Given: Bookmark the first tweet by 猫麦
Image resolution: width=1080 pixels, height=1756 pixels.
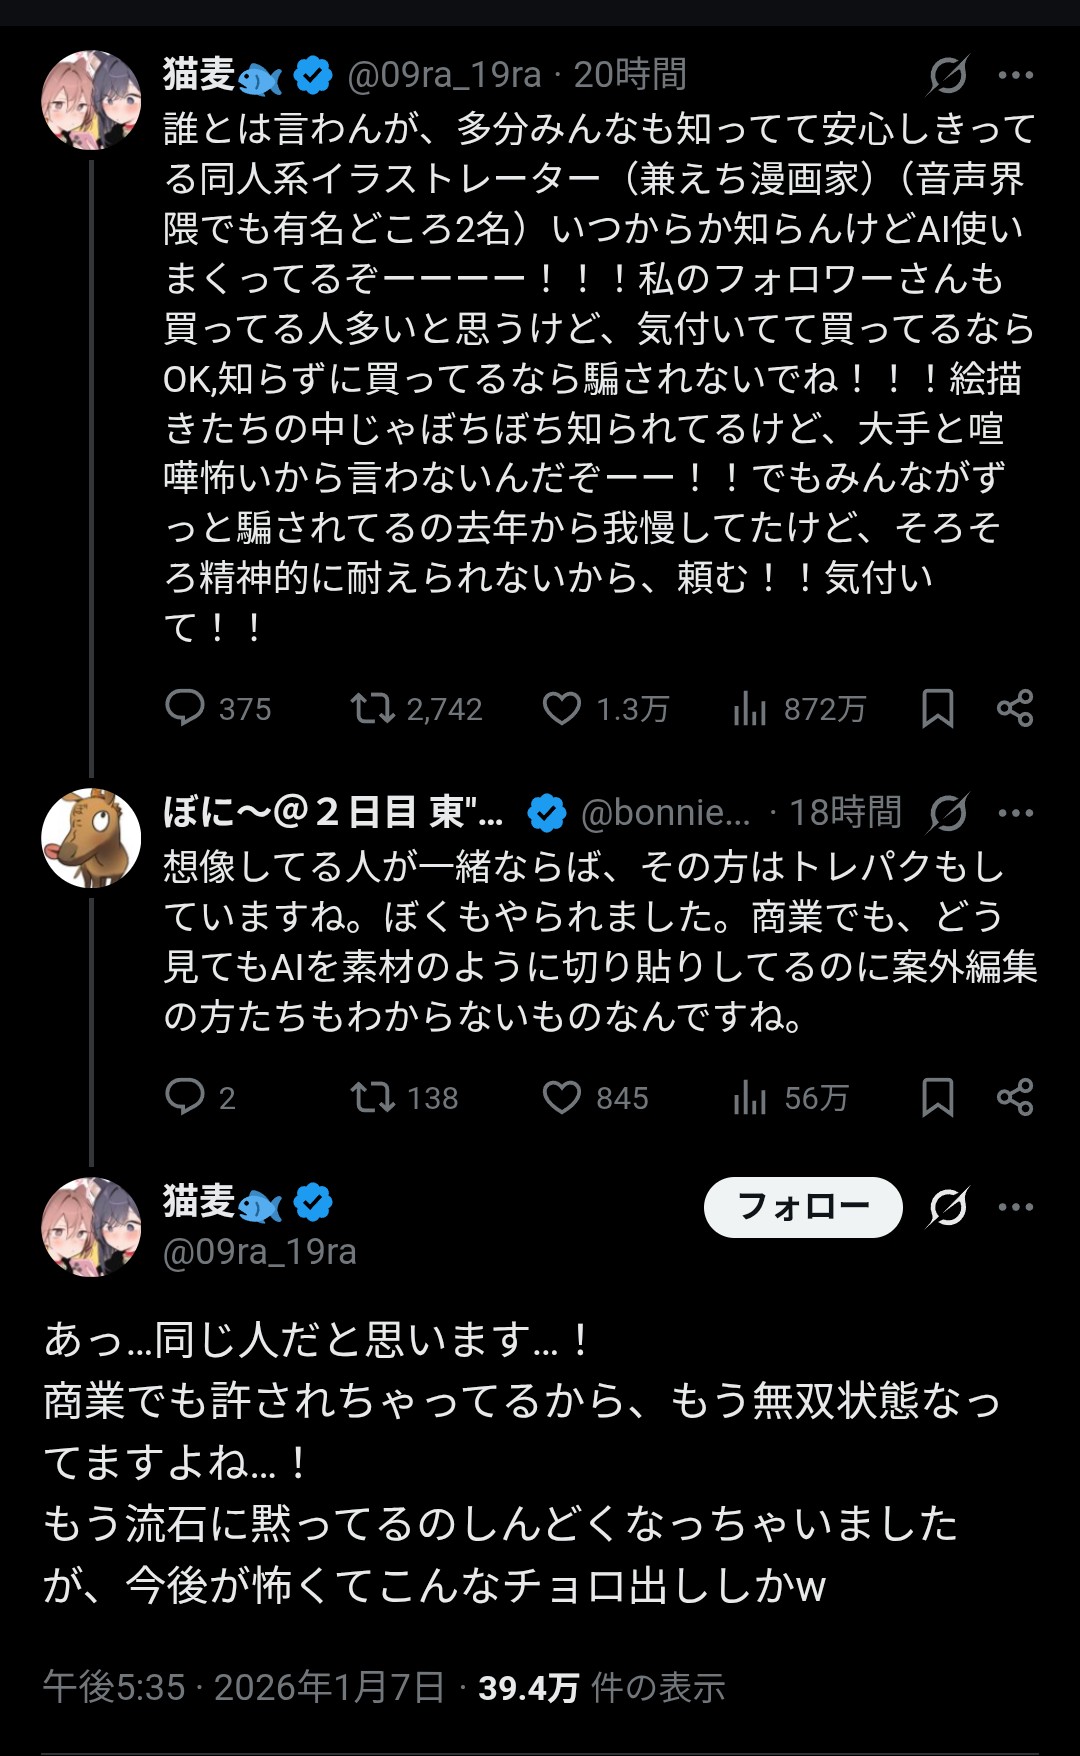Looking at the screenshot, I should [937, 708].
